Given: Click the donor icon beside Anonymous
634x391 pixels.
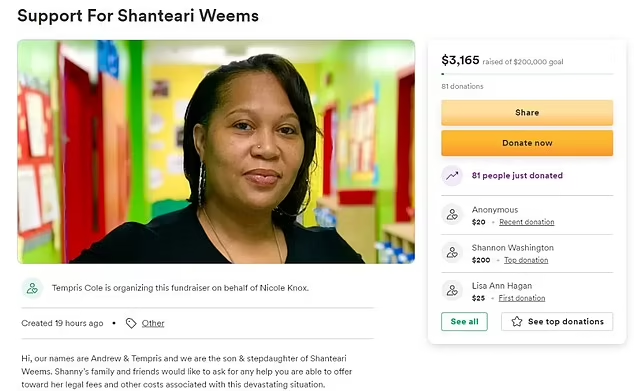Looking at the screenshot, I should point(452,215).
